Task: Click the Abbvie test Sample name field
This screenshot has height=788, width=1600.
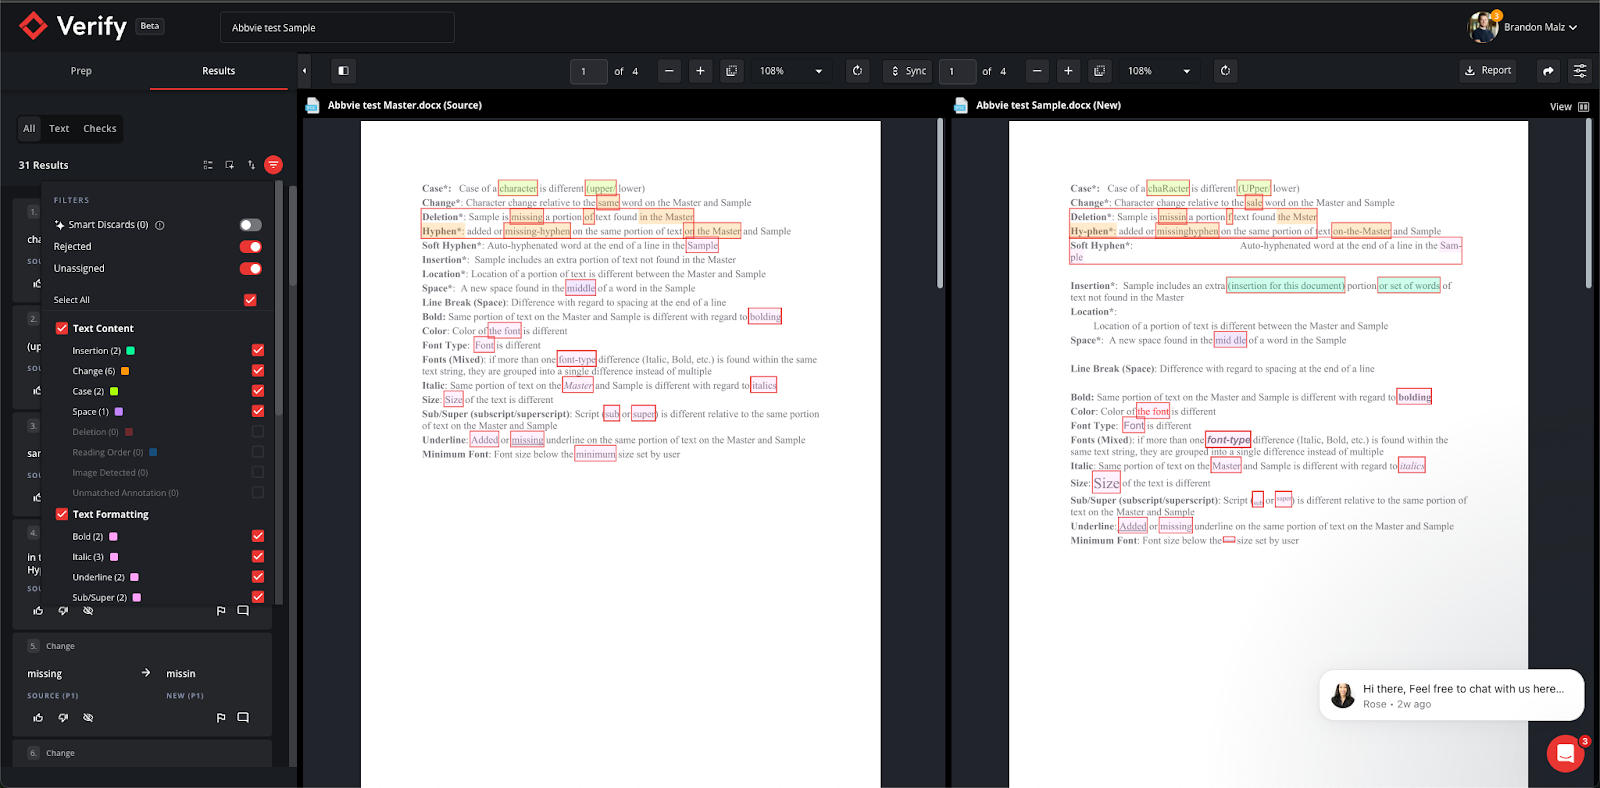Action: 337,28
